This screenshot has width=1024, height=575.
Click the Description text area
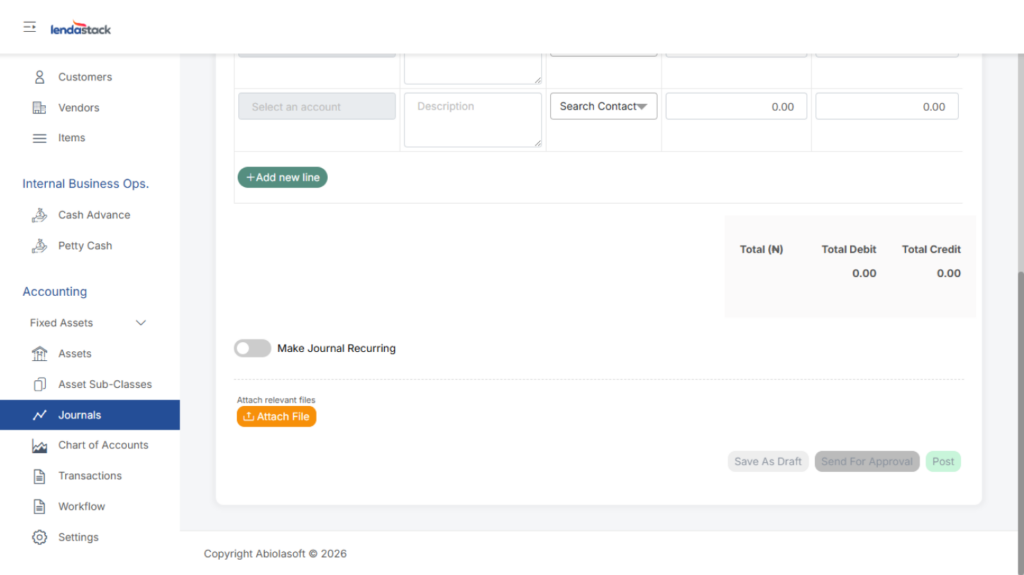point(472,120)
